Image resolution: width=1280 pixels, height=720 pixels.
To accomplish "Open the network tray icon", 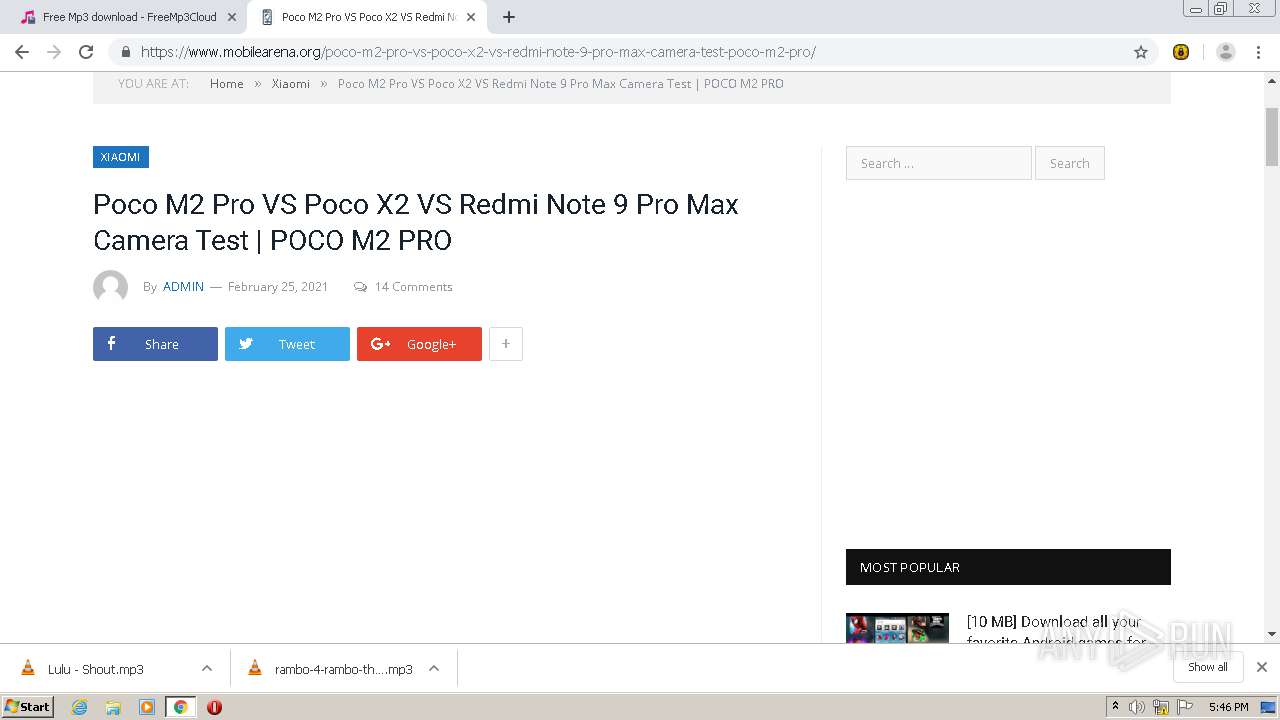I will (x=1161, y=707).
